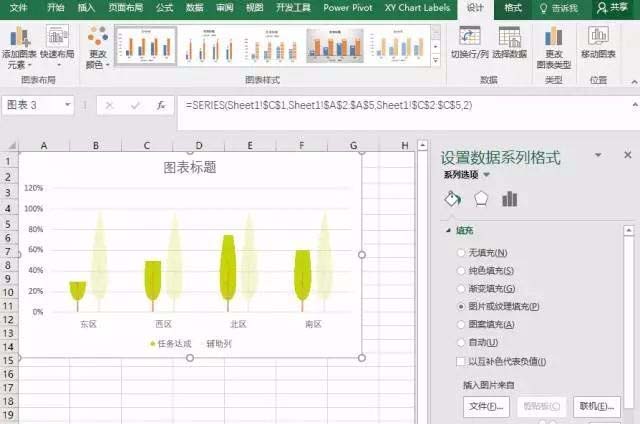Apply the fifth chart style thumbnail
Screen dimensions: 640x424
click(398, 46)
